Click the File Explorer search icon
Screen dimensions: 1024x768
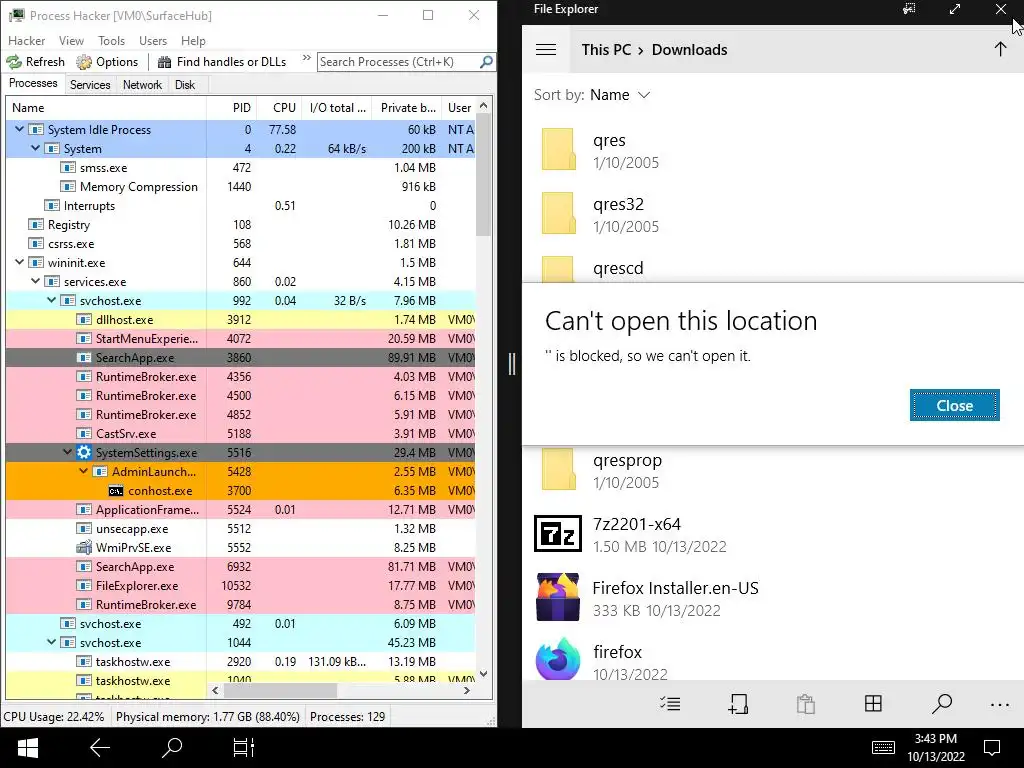(941, 703)
